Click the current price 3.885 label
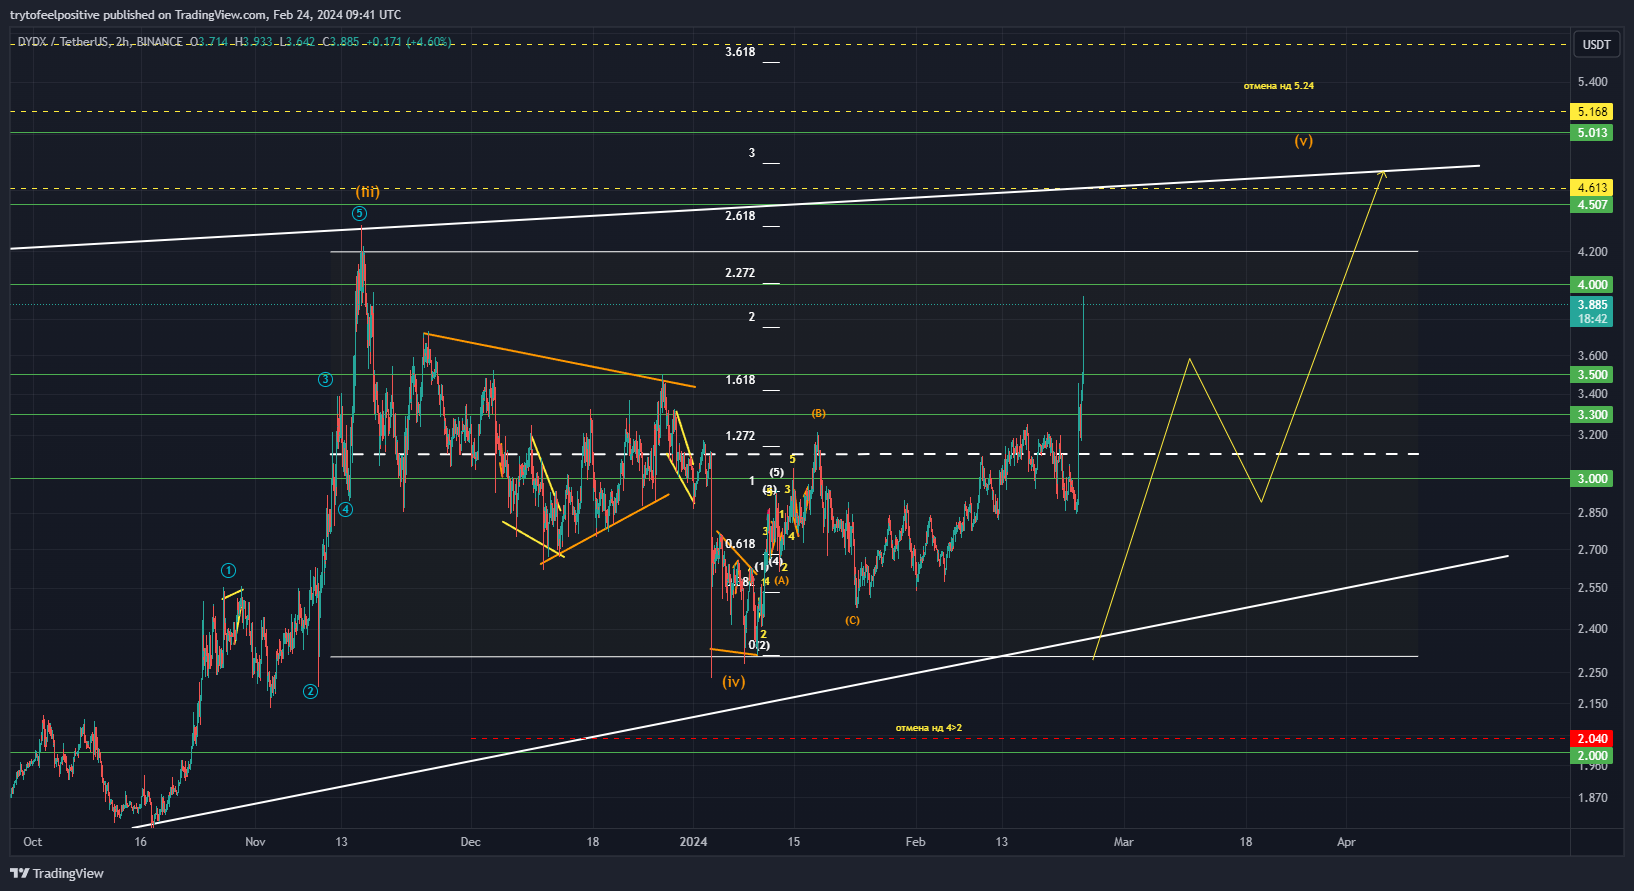Image resolution: width=1634 pixels, height=891 pixels. coord(1592,305)
